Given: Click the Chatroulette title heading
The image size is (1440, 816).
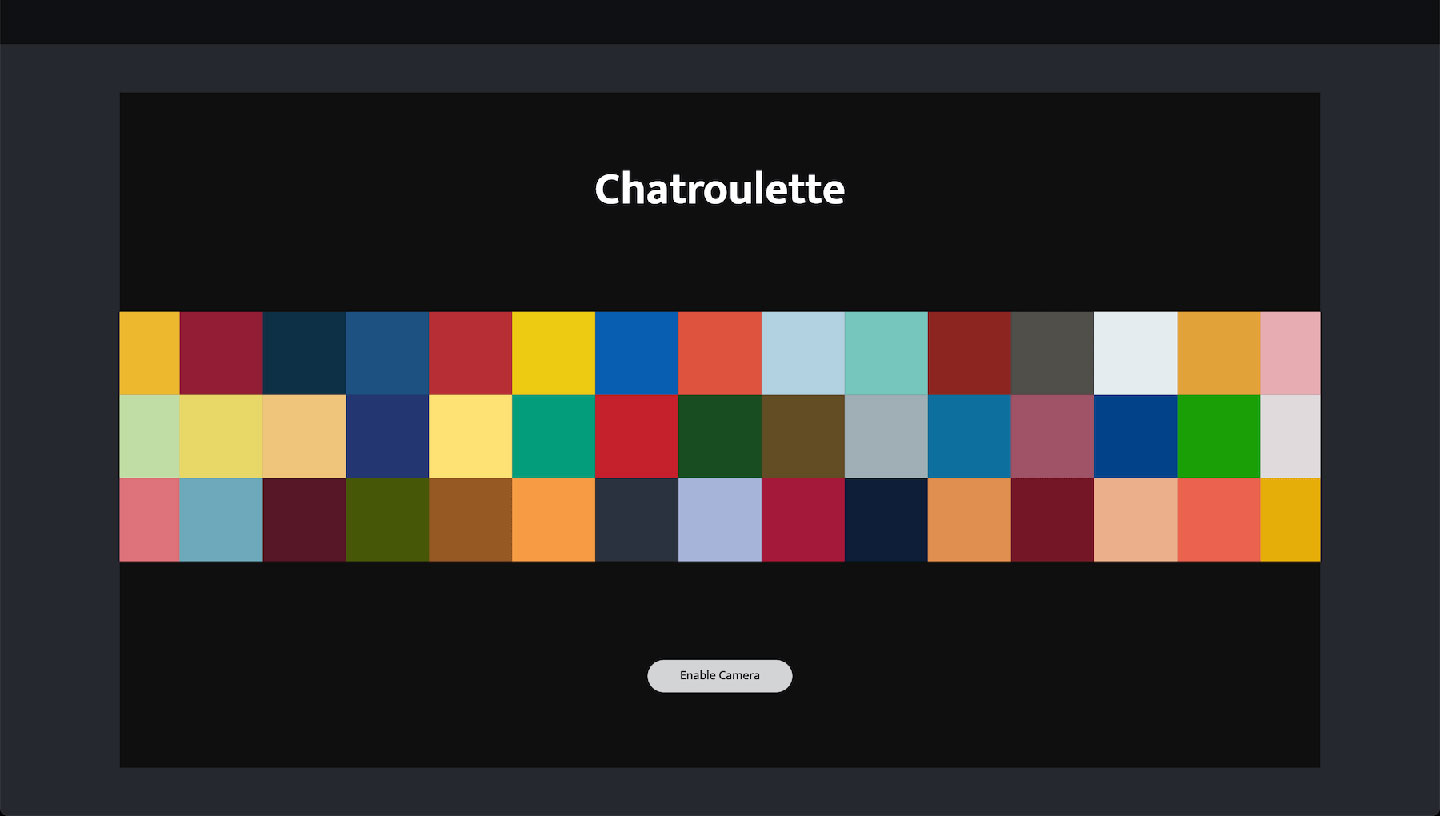Looking at the screenshot, I should tap(720, 189).
